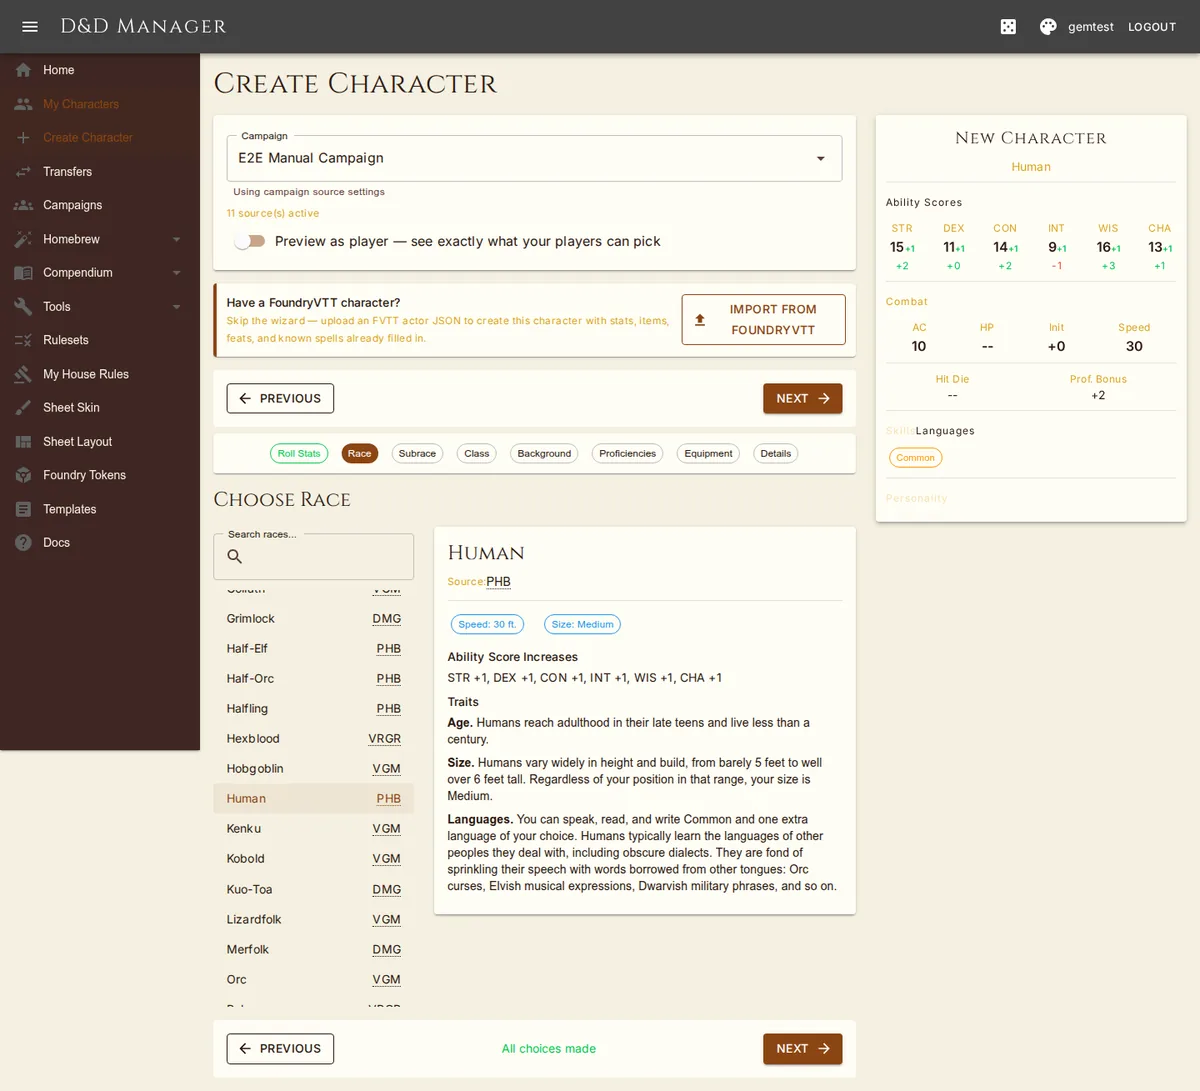This screenshot has height=1091, width=1200.
Task: Toggle Preview as player switch
Action: click(249, 241)
